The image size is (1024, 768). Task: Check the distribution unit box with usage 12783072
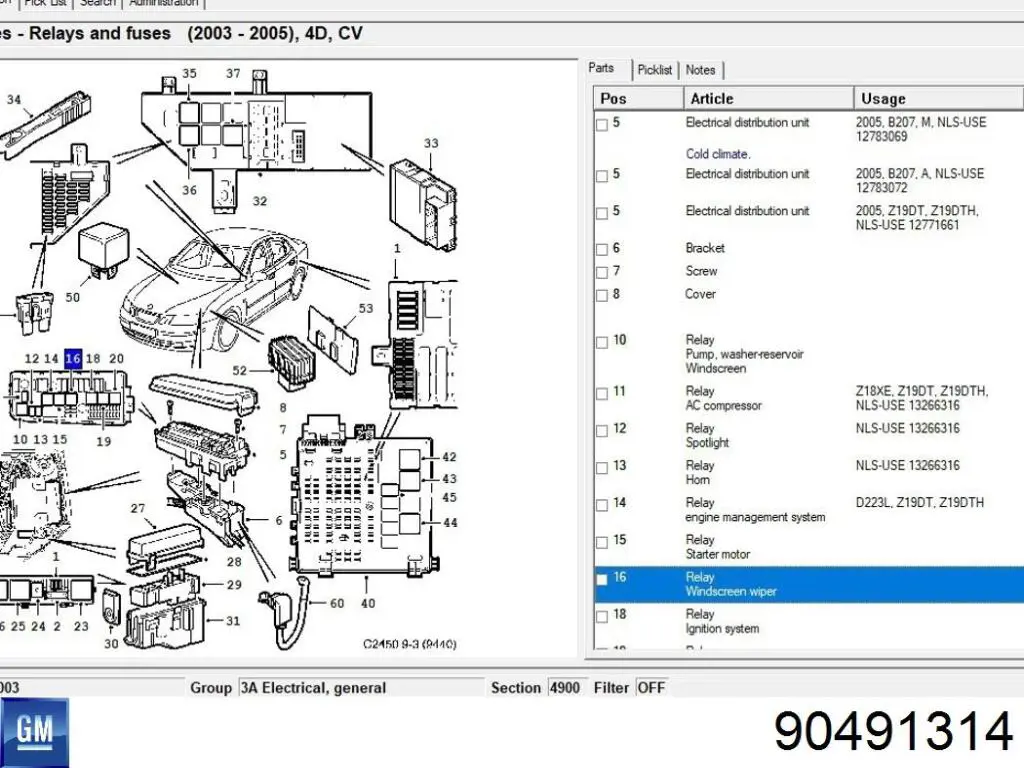602,176
